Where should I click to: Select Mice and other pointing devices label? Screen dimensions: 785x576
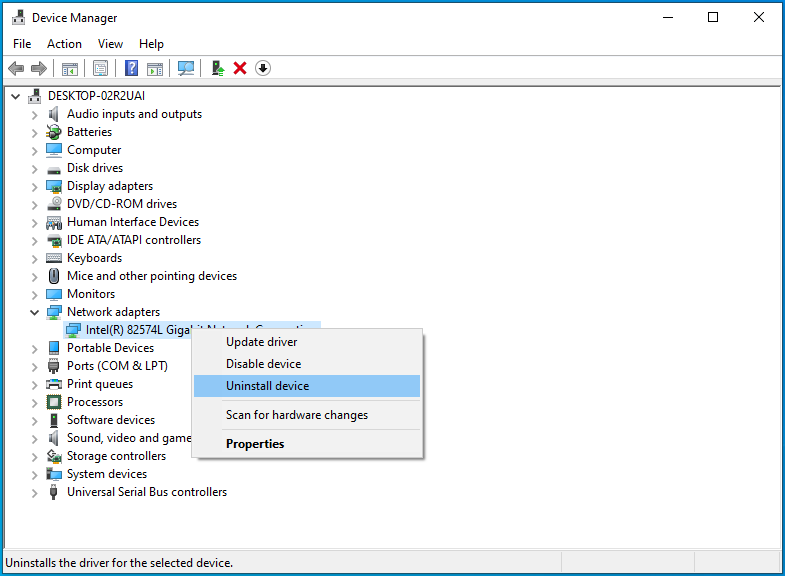click(152, 276)
